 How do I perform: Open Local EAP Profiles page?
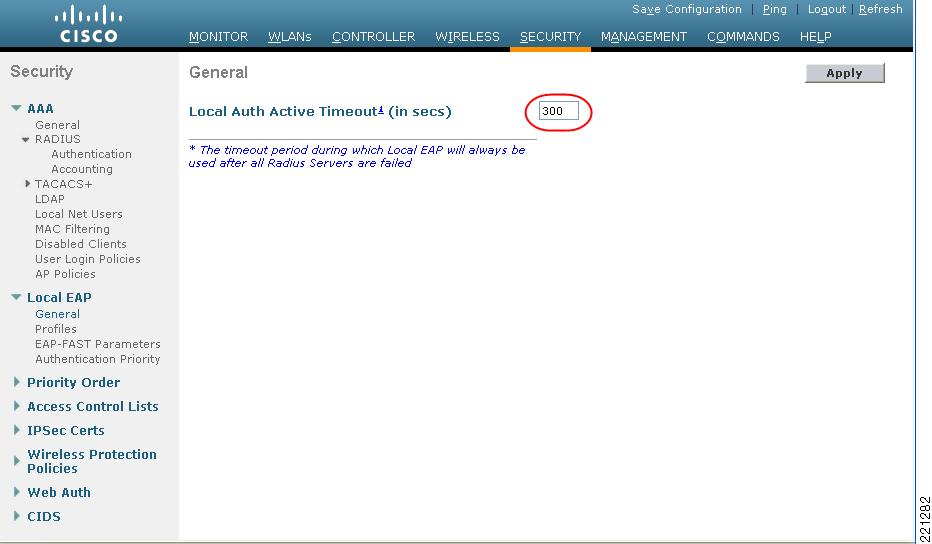[55, 329]
